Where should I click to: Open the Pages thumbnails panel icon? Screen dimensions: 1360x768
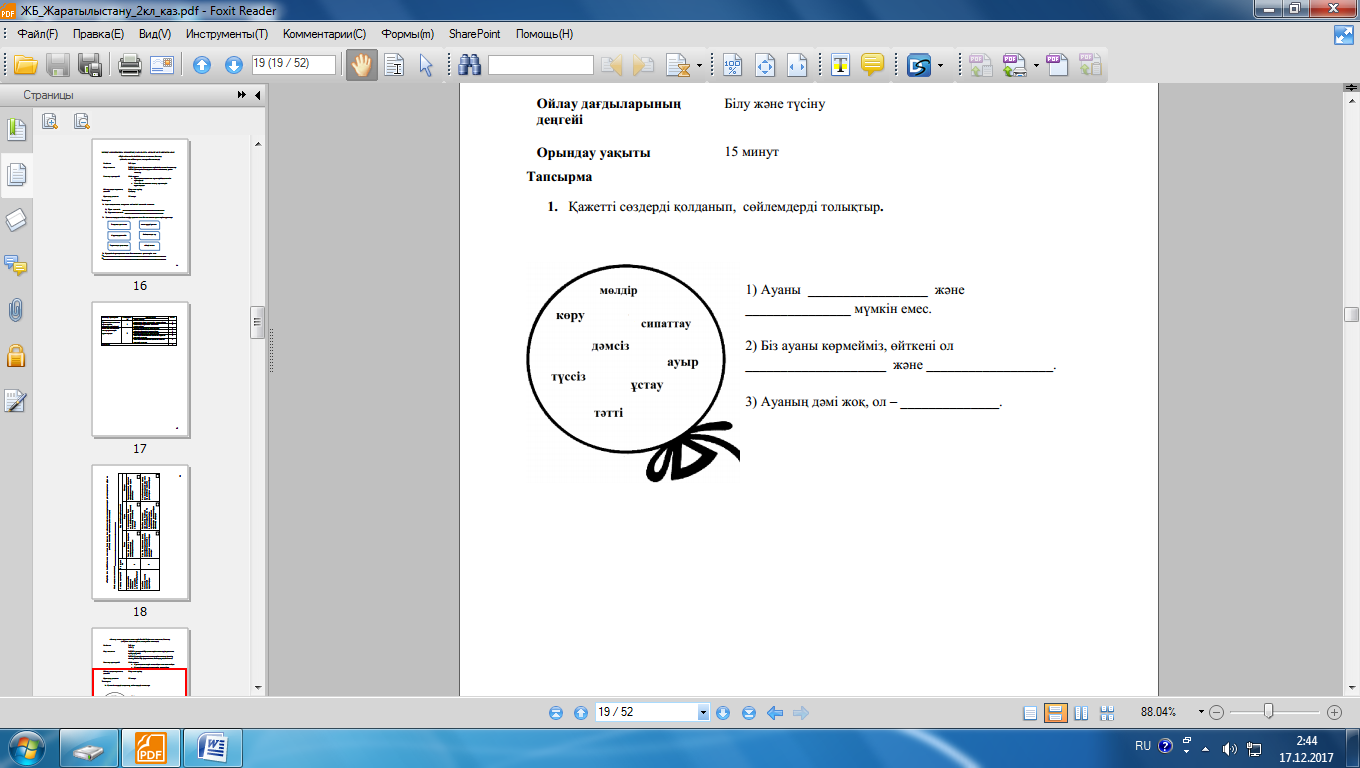pyautogui.click(x=16, y=175)
